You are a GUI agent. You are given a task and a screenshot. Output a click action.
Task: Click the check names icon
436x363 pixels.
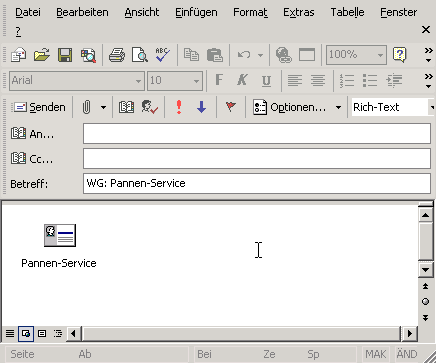(x=150, y=107)
